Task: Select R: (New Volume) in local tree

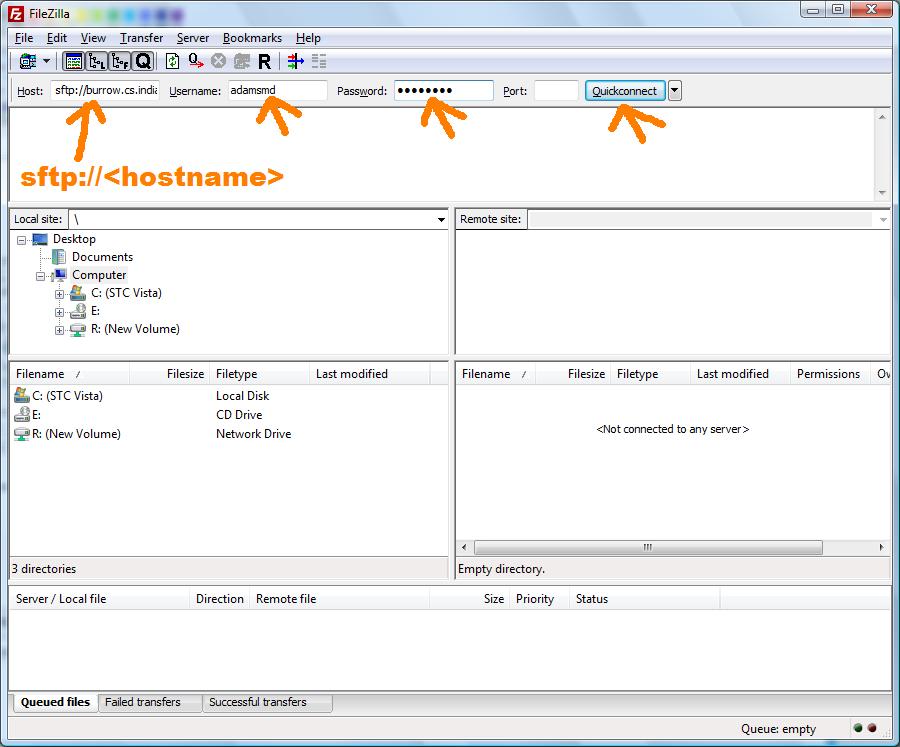Action: pos(135,329)
